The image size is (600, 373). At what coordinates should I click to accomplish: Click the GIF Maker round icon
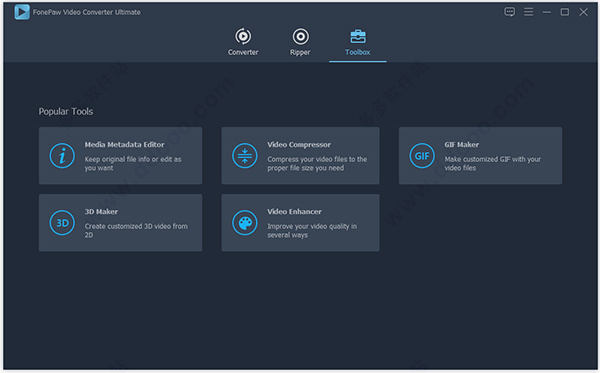coord(422,156)
